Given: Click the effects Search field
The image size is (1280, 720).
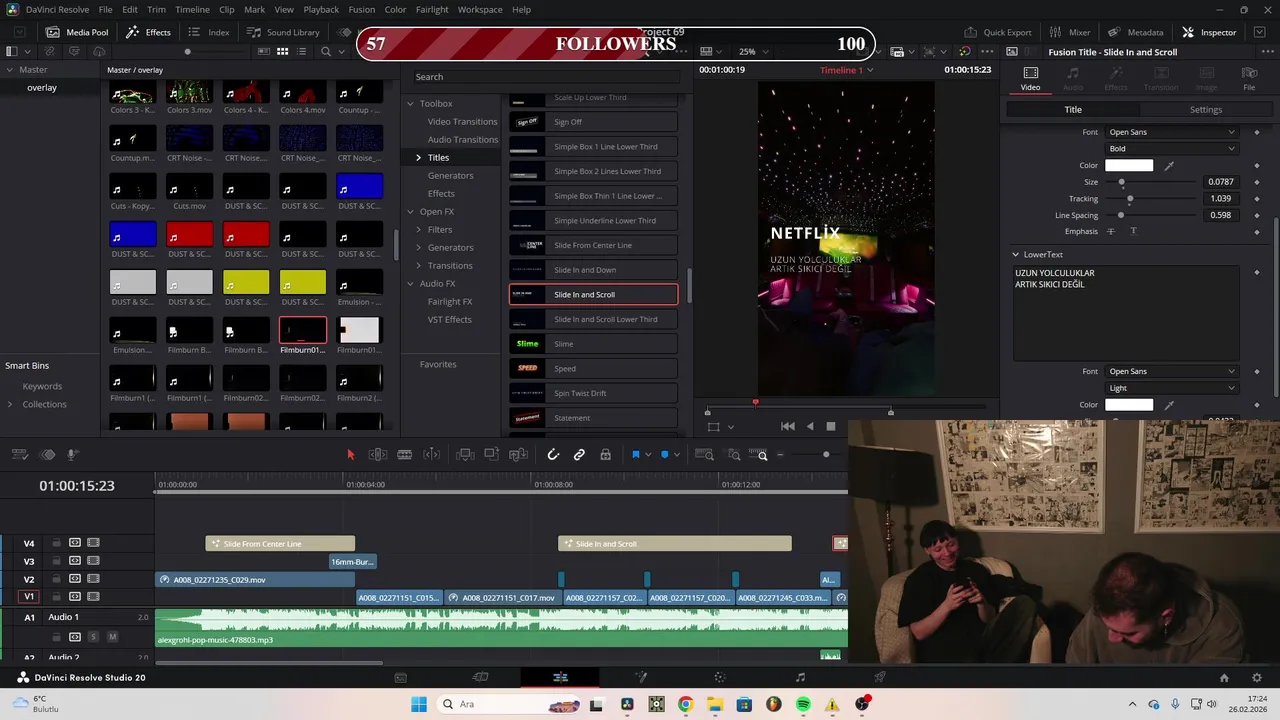Looking at the screenshot, I should point(545,77).
